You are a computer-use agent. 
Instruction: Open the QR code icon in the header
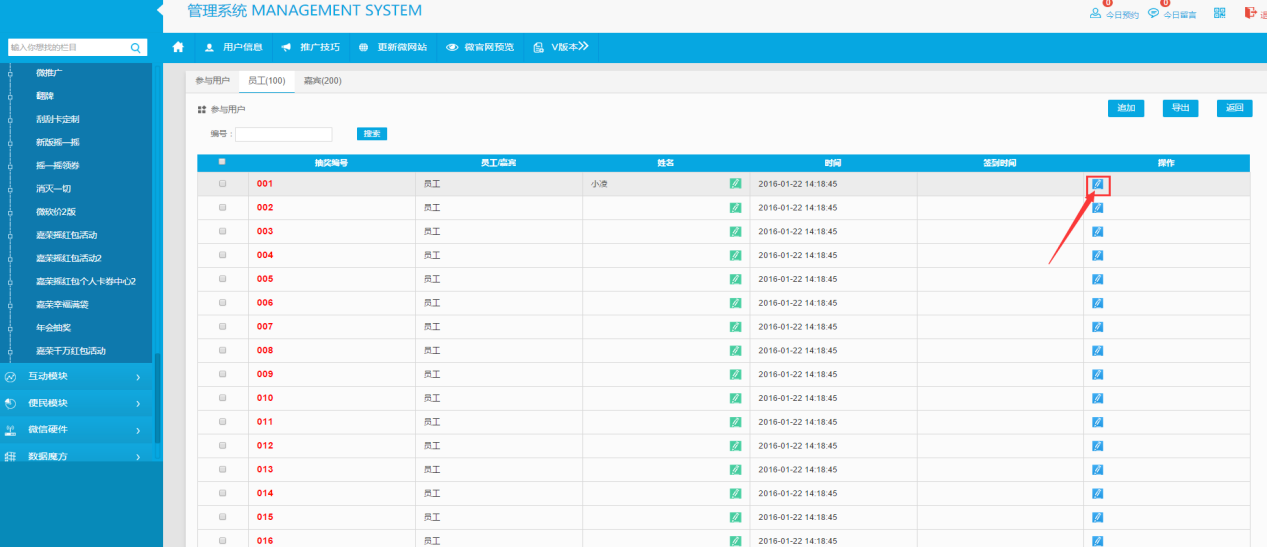pos(1219,13)
